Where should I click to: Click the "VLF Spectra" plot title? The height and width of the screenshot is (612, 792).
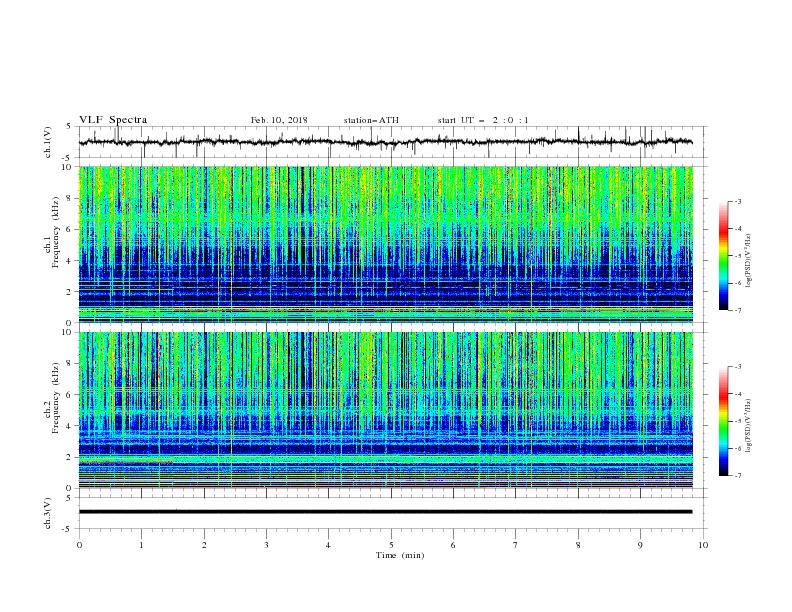tap(113, 120)
